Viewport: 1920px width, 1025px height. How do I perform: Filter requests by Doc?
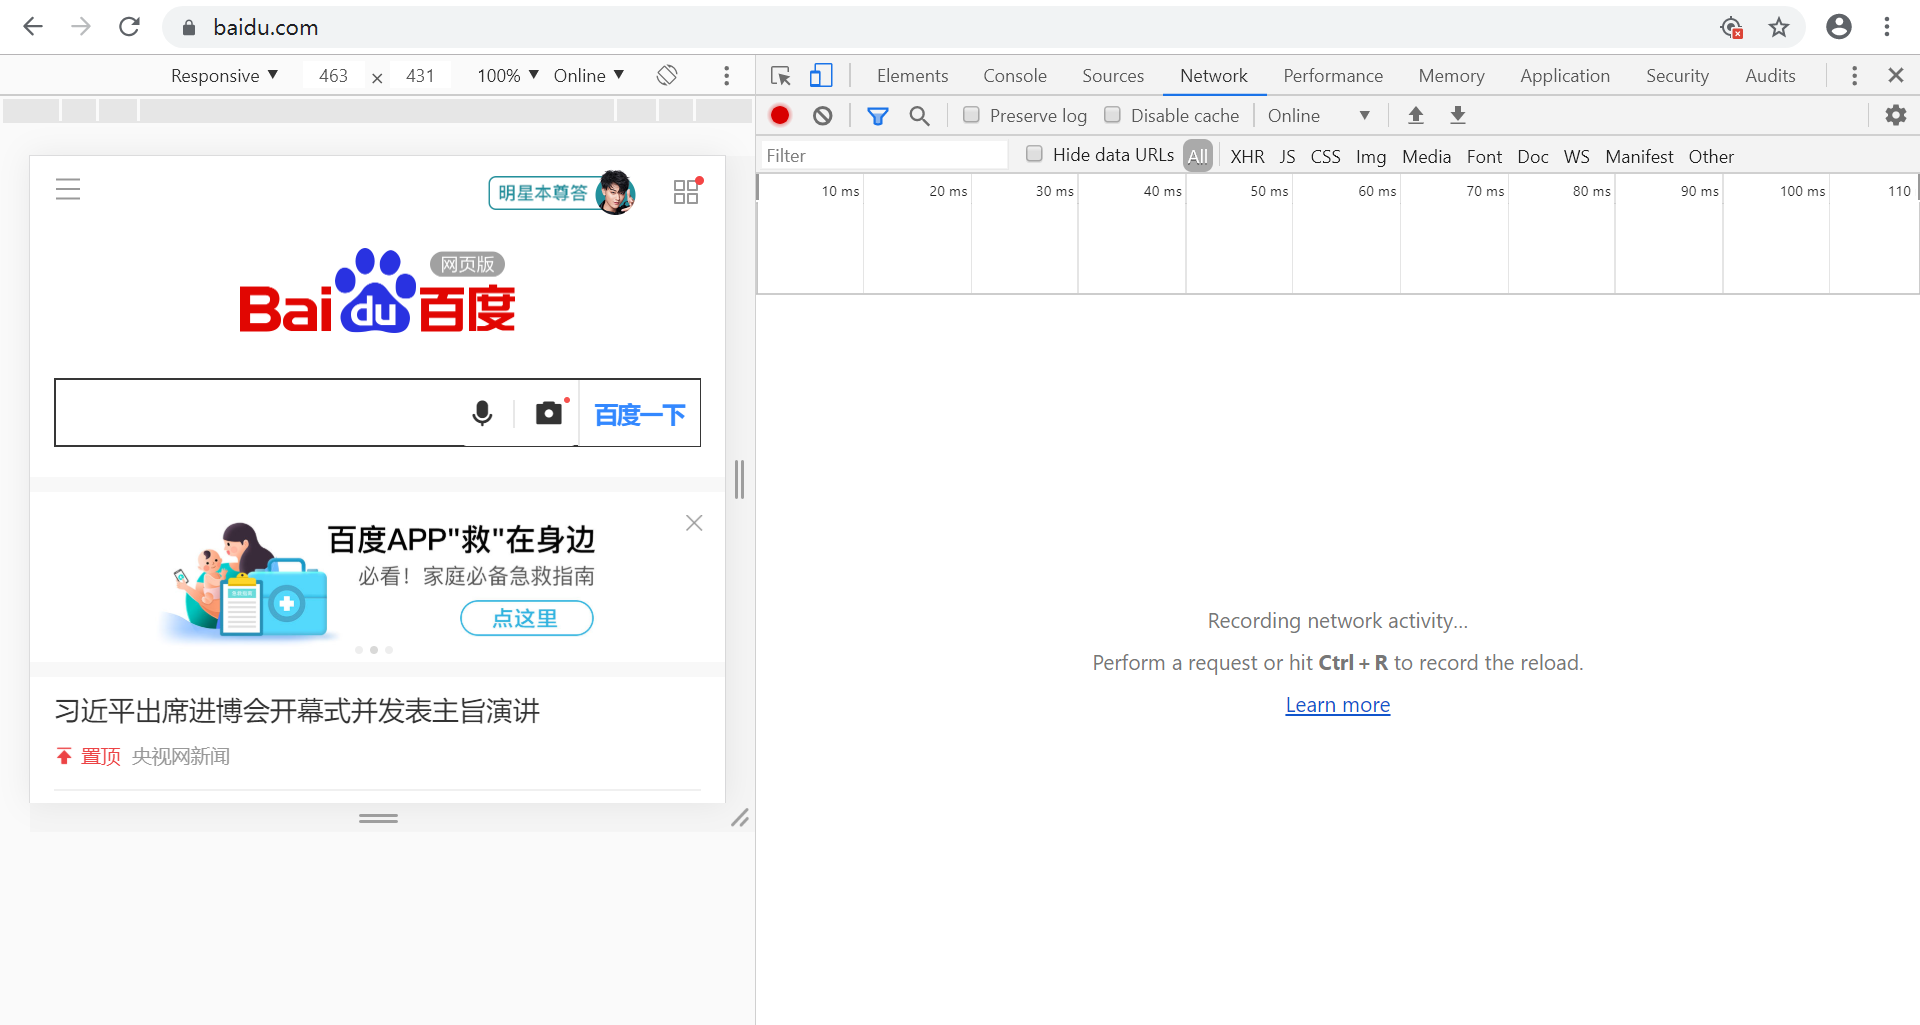point(1532,157)
